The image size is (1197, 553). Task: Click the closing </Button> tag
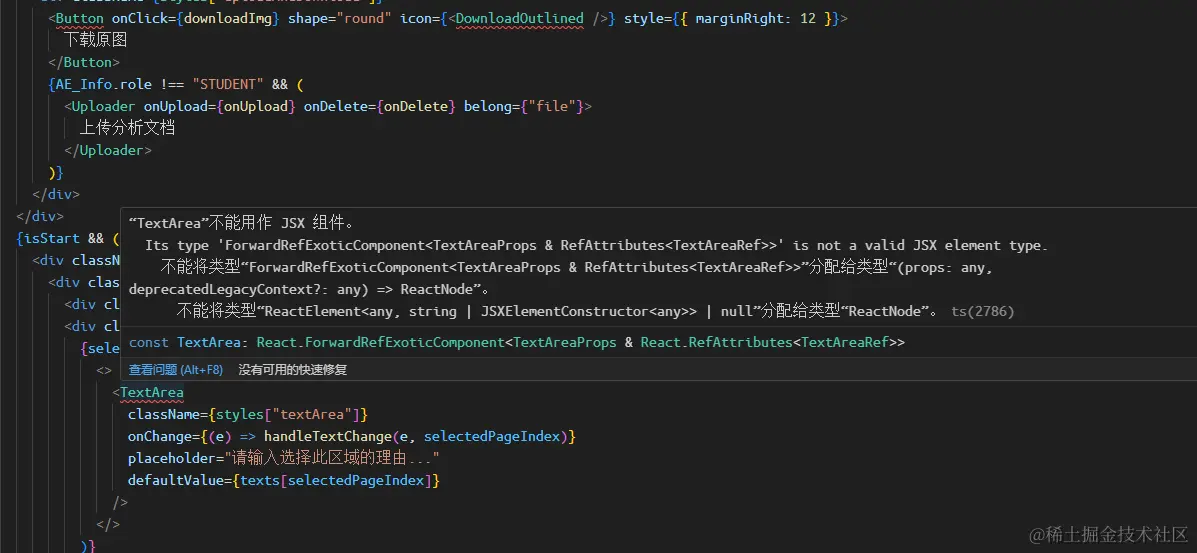click(84, 62)
